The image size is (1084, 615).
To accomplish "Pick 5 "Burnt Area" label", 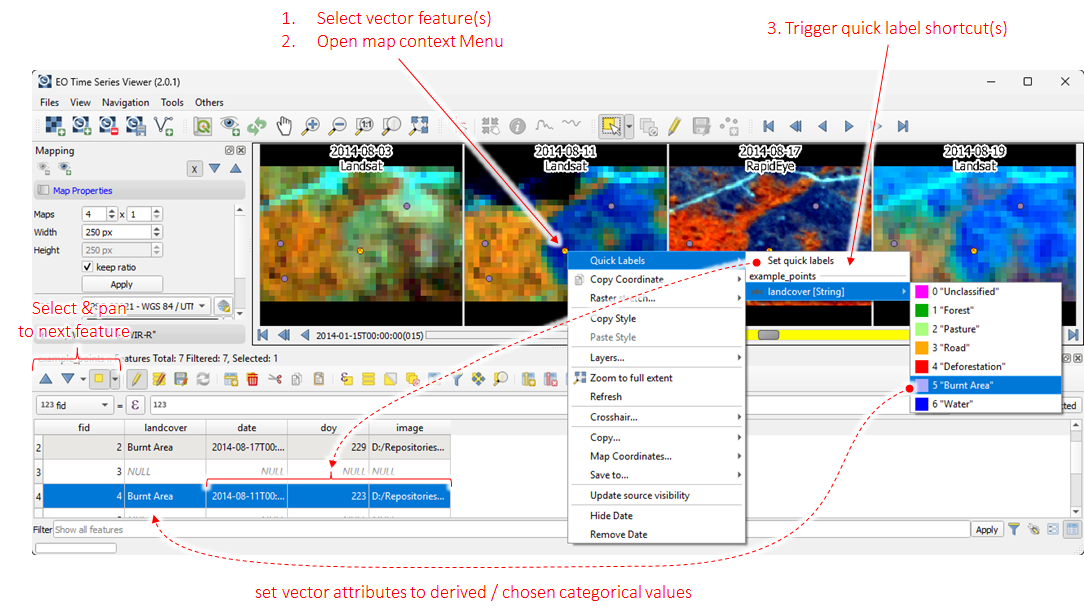I will tap(986, 385).
